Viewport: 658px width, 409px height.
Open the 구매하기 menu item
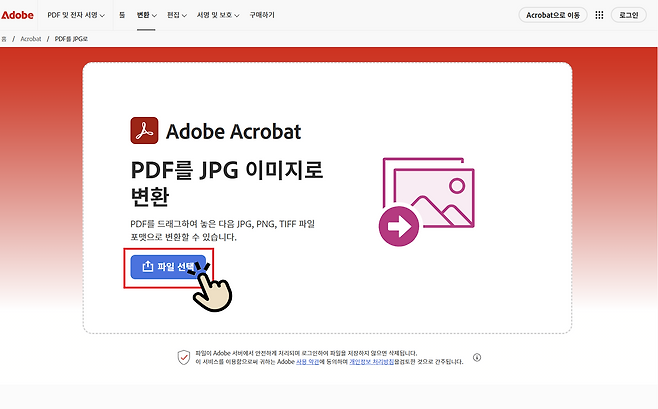[x=262, y=15]
